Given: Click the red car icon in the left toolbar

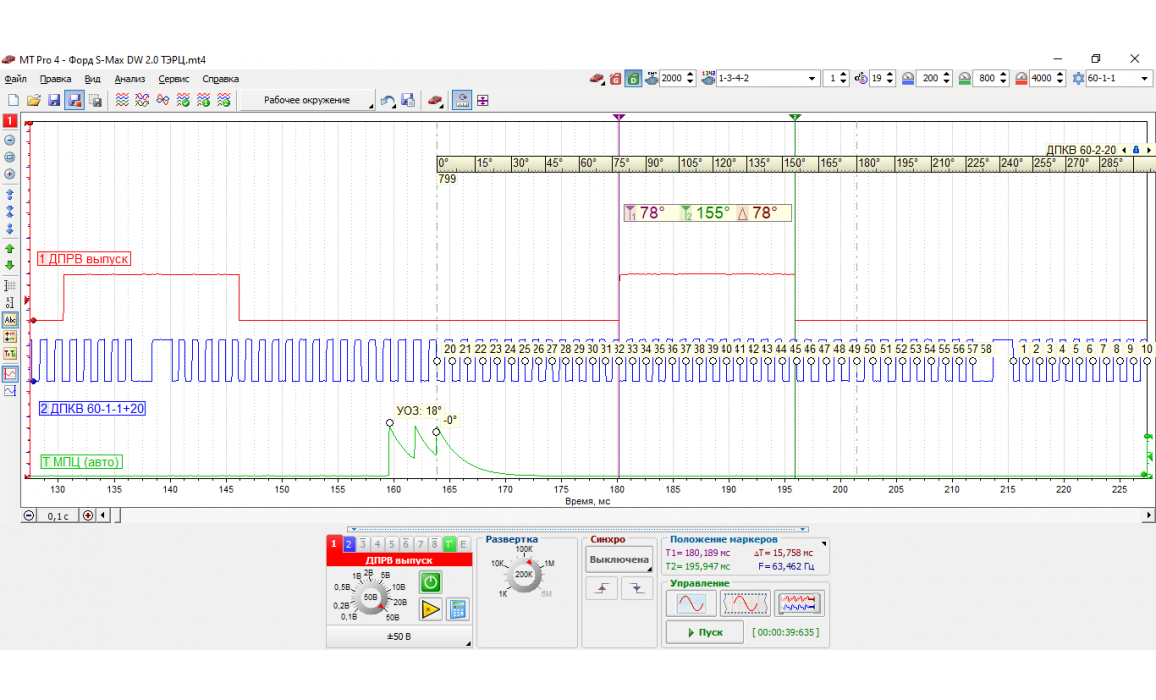Looking at the screenshot, I should point(435,100).
